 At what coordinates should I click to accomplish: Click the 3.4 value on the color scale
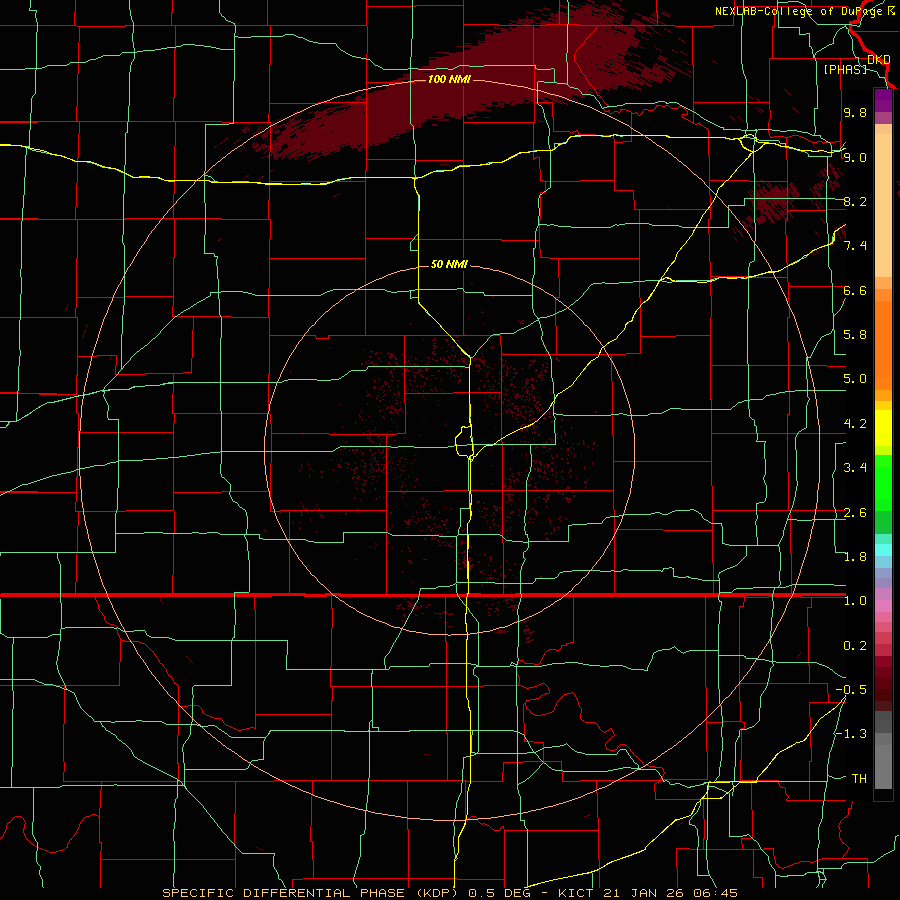click(x=855, y=468)
